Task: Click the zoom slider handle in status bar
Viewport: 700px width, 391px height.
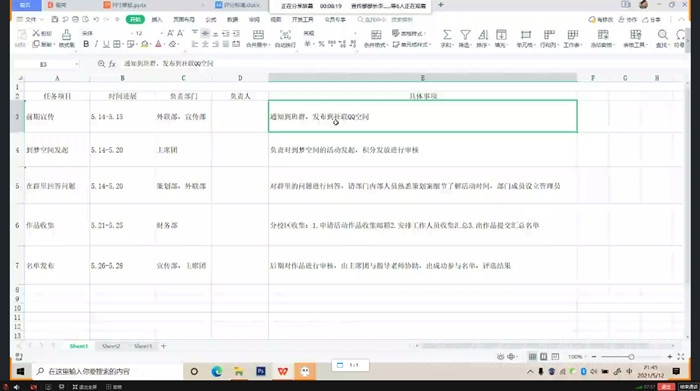Action: pyautogui.click(x=631, y=357)
